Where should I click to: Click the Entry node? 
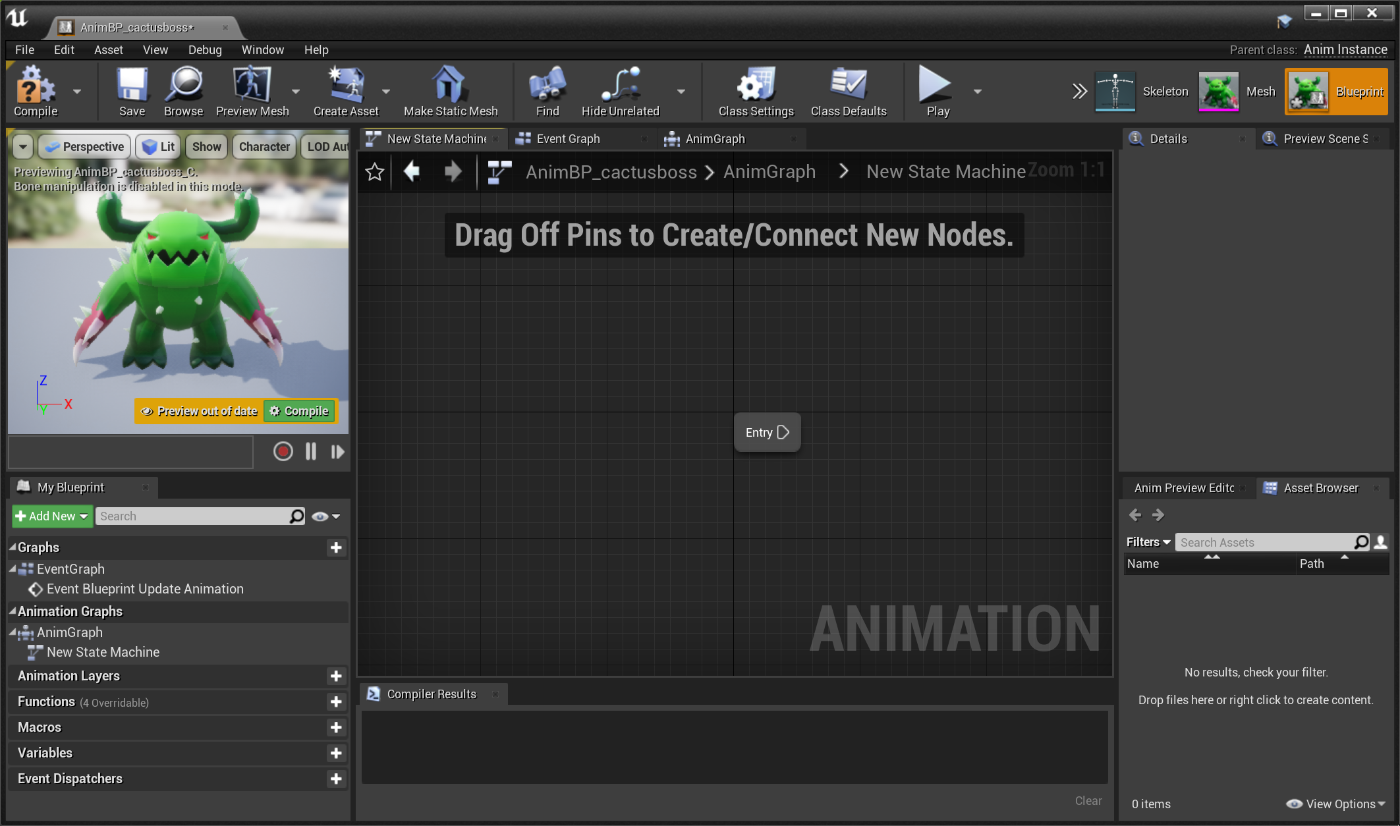click(767, 432)
